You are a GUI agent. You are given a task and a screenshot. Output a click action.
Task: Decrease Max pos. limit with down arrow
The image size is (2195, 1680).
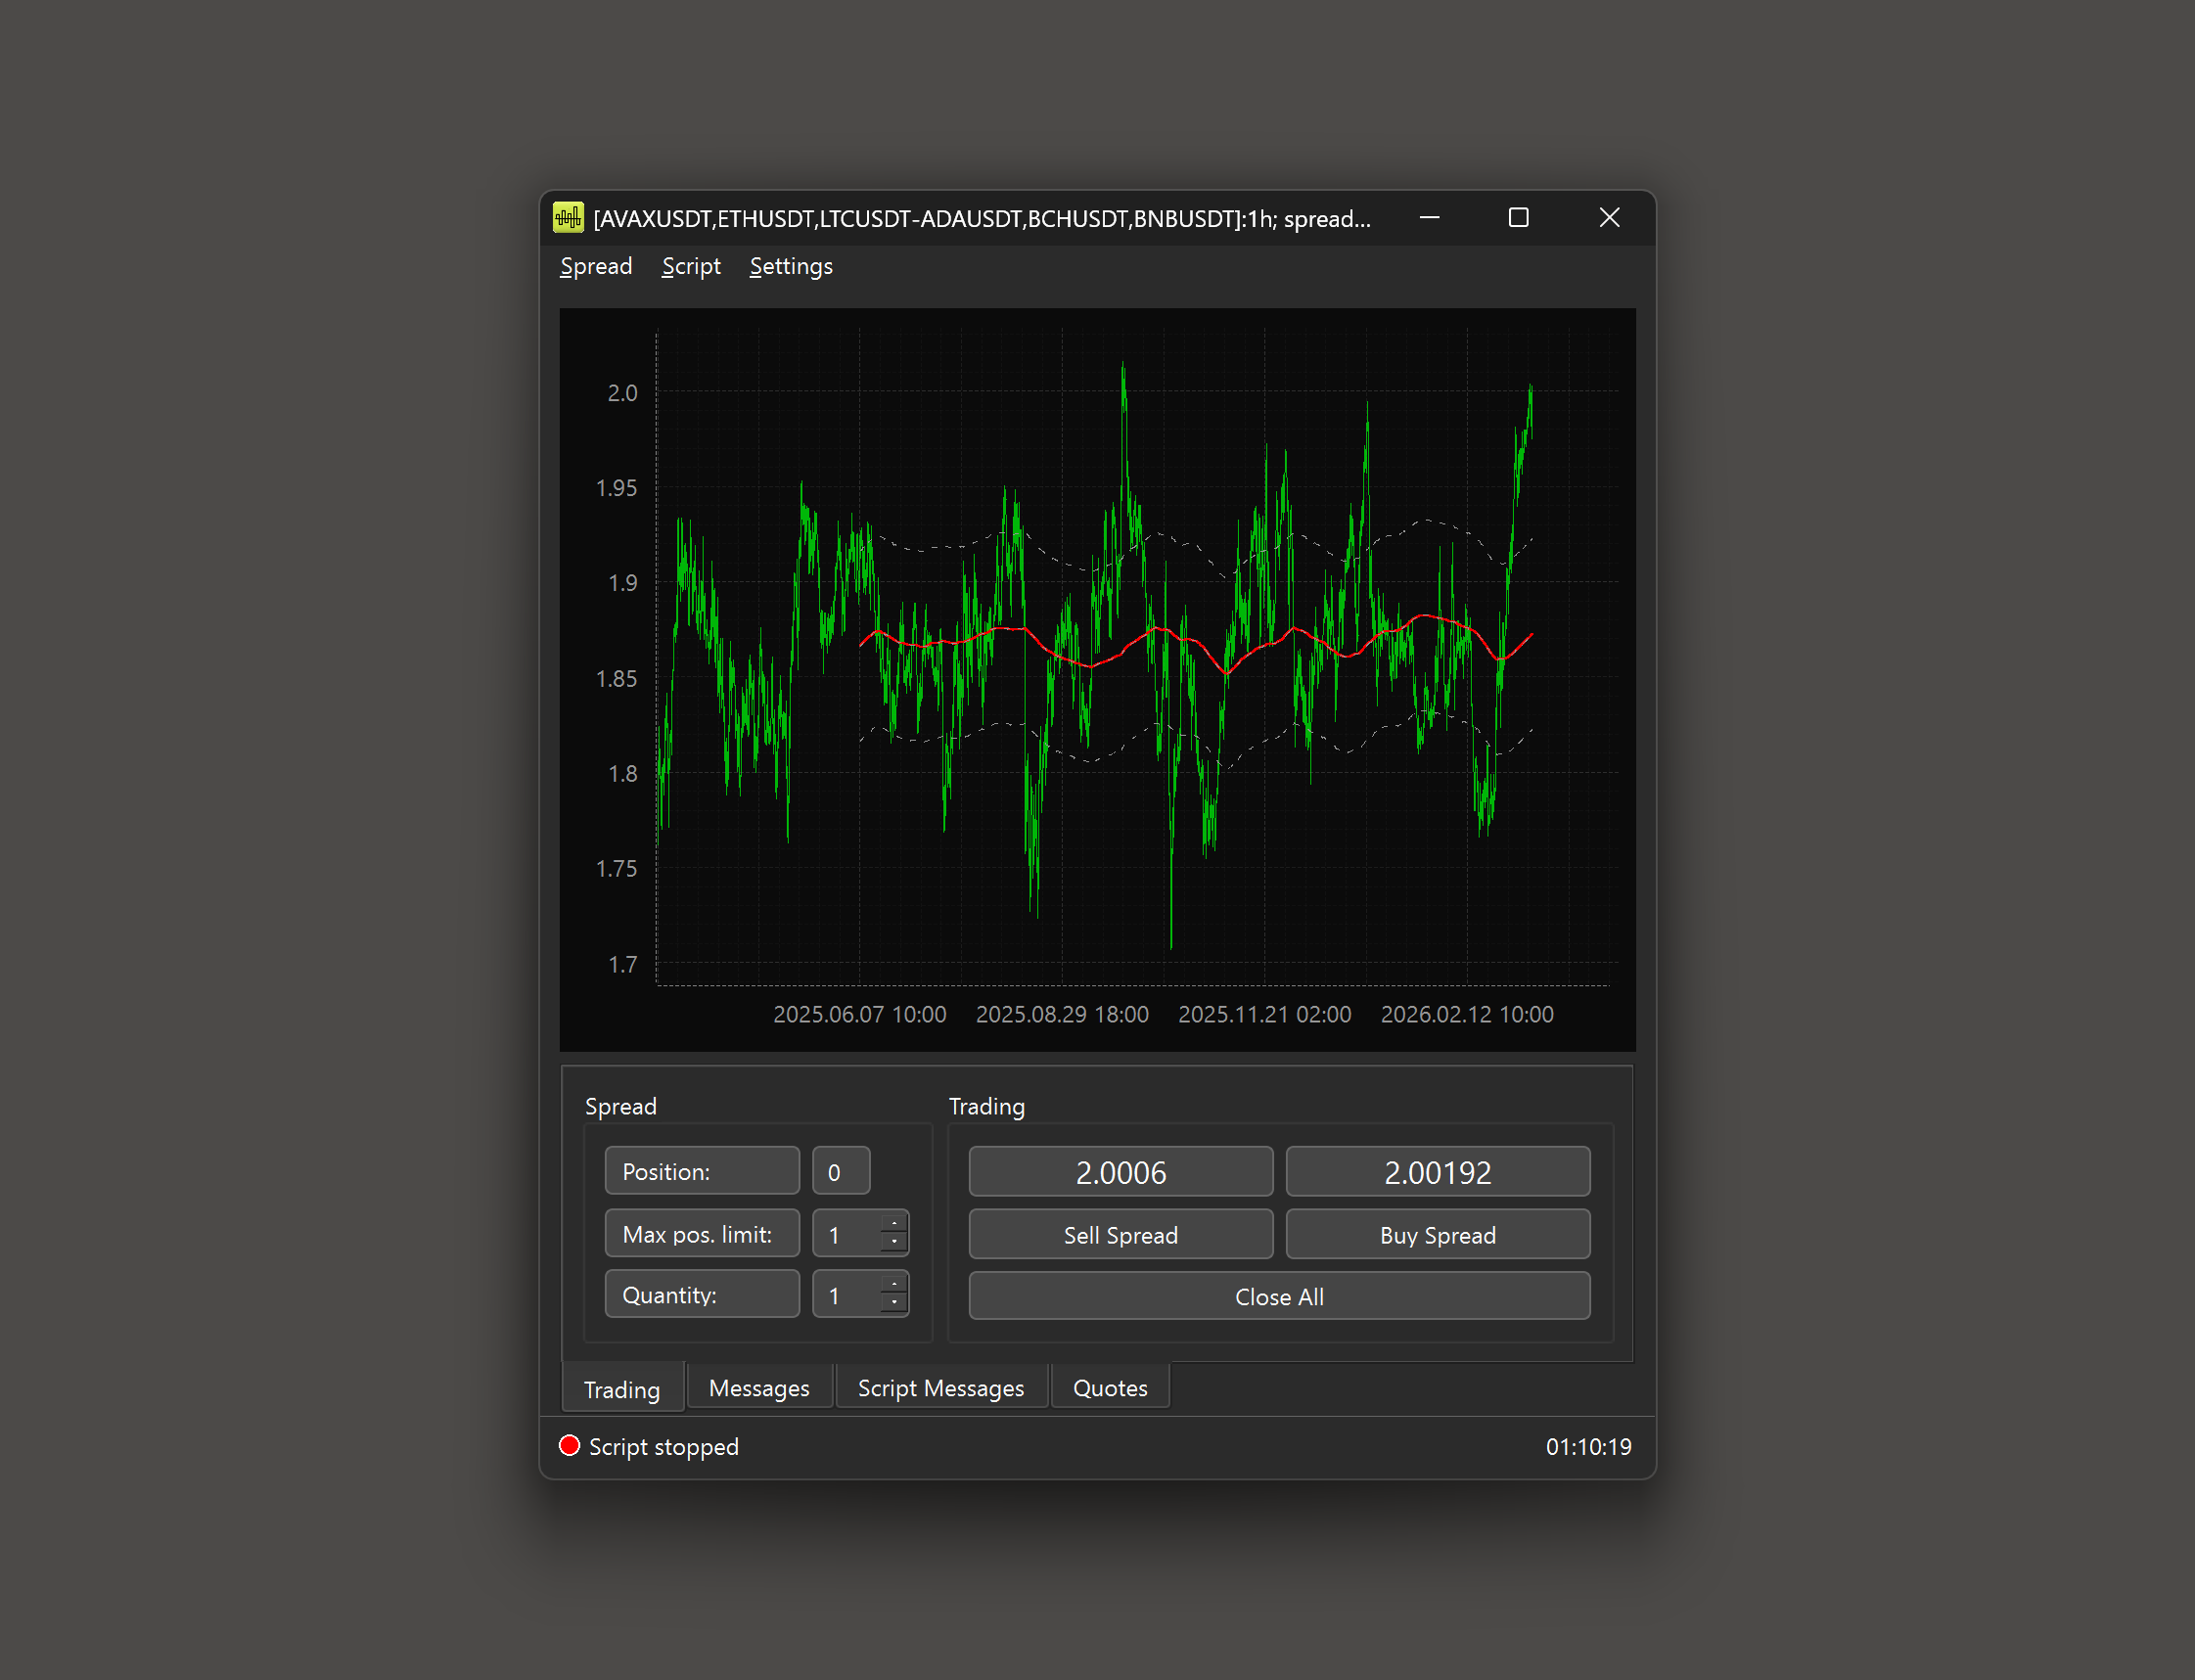click(894, 1242)
